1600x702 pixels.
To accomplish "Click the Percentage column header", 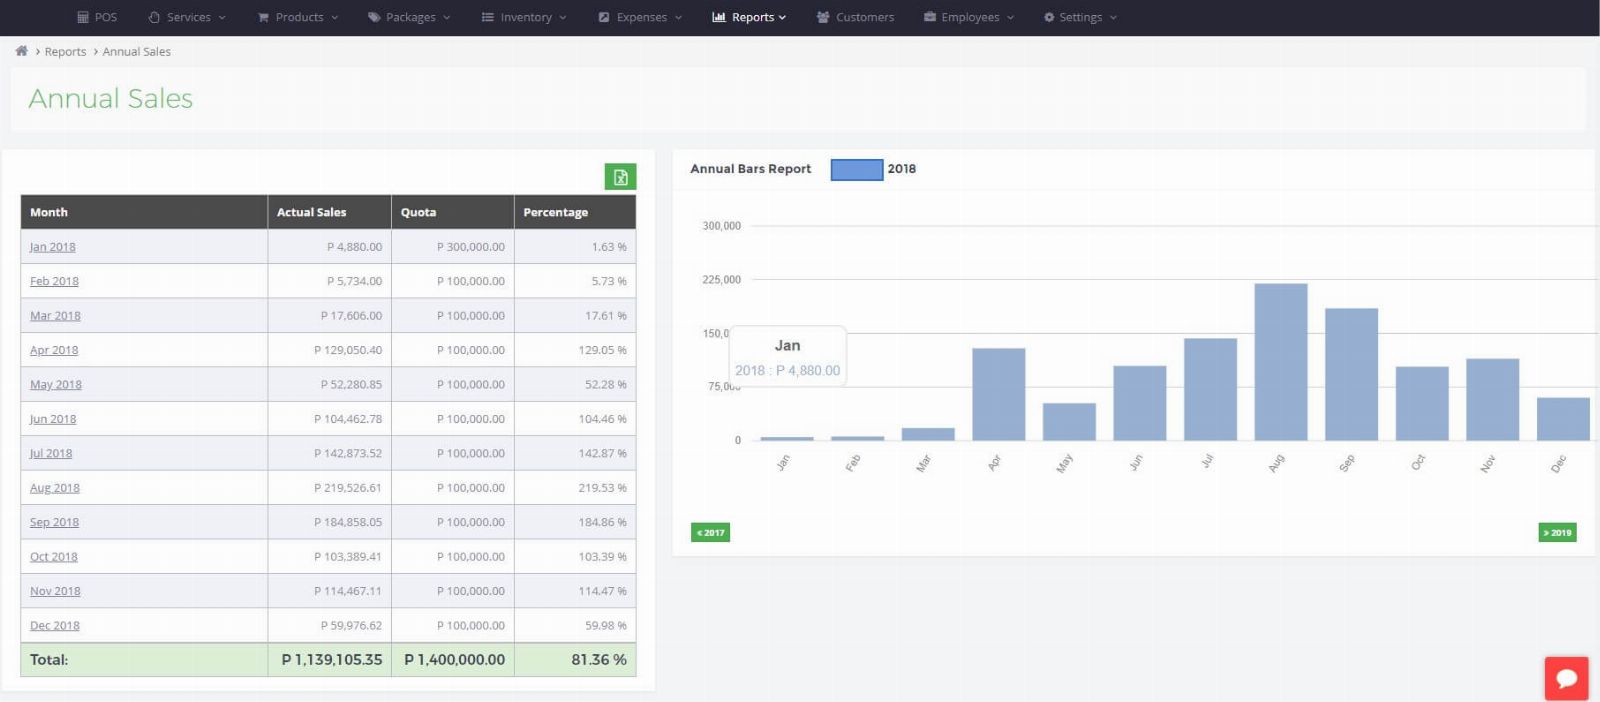I will [575, 212].
